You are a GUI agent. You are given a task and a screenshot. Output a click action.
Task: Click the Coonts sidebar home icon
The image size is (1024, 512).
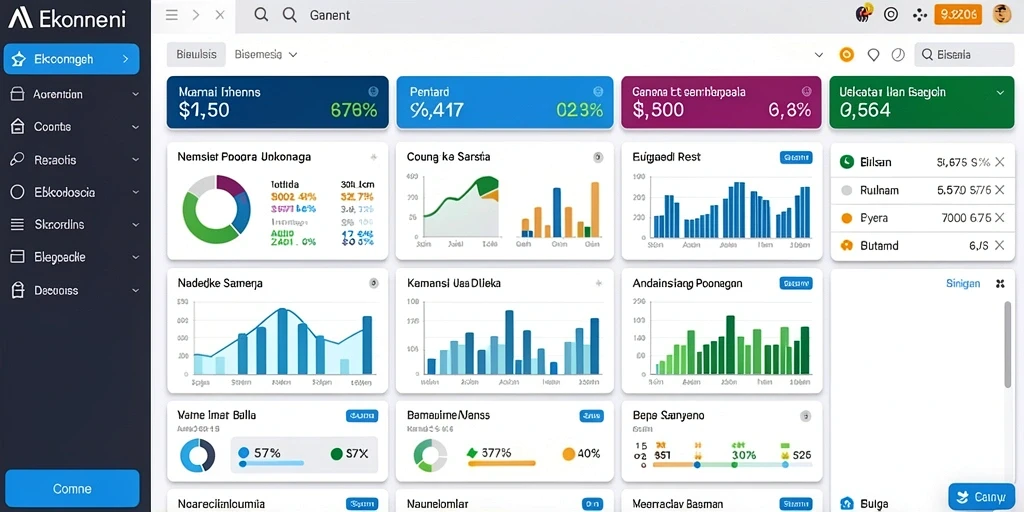click(18, 127)
